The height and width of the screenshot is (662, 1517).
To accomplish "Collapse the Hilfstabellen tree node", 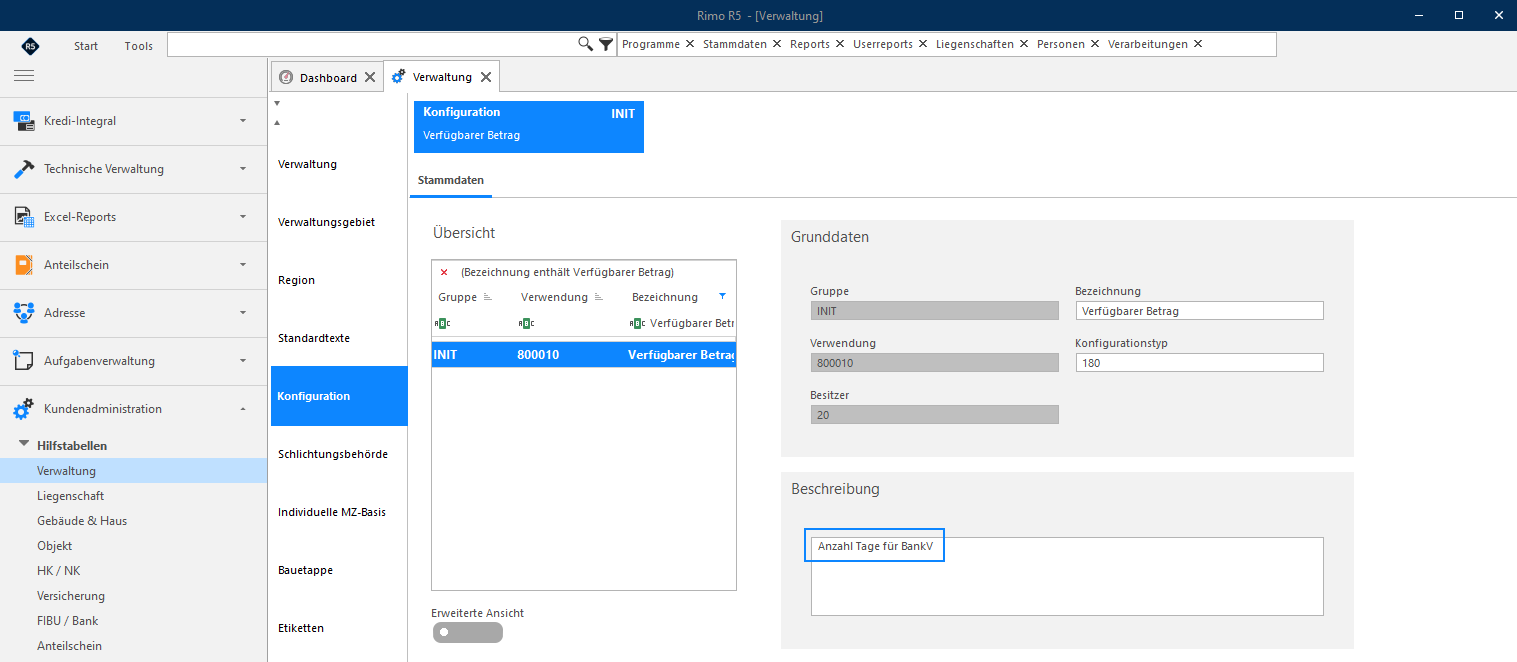I will click(25, 444).
